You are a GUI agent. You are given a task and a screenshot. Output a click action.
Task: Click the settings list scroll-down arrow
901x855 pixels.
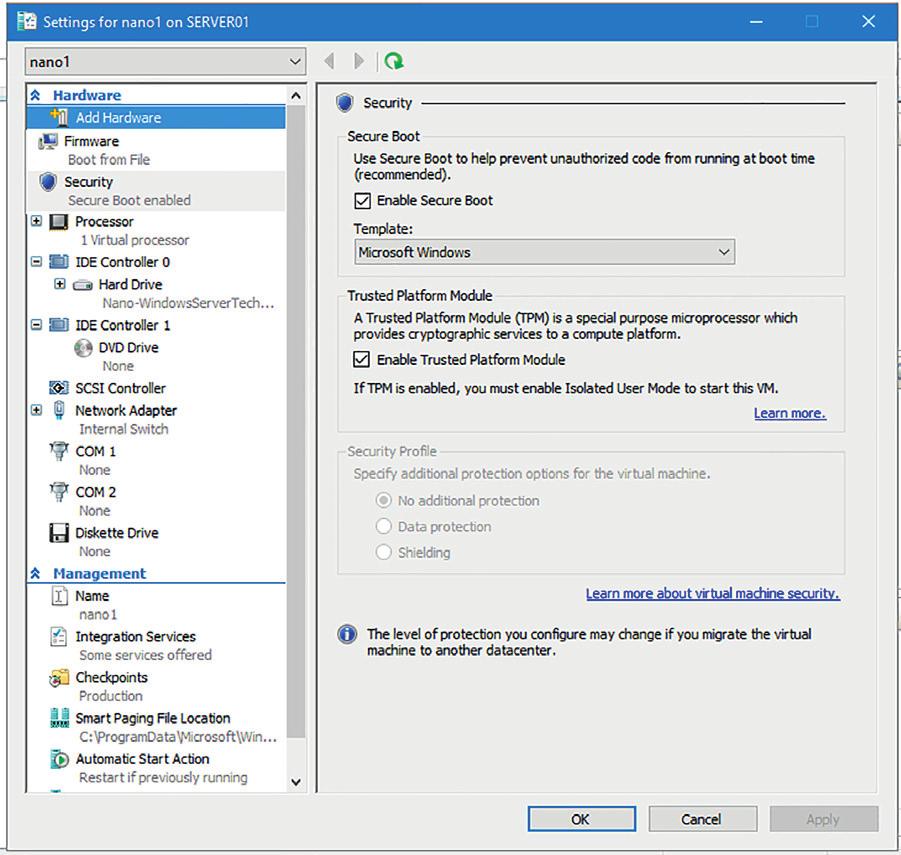click(296, 781)
